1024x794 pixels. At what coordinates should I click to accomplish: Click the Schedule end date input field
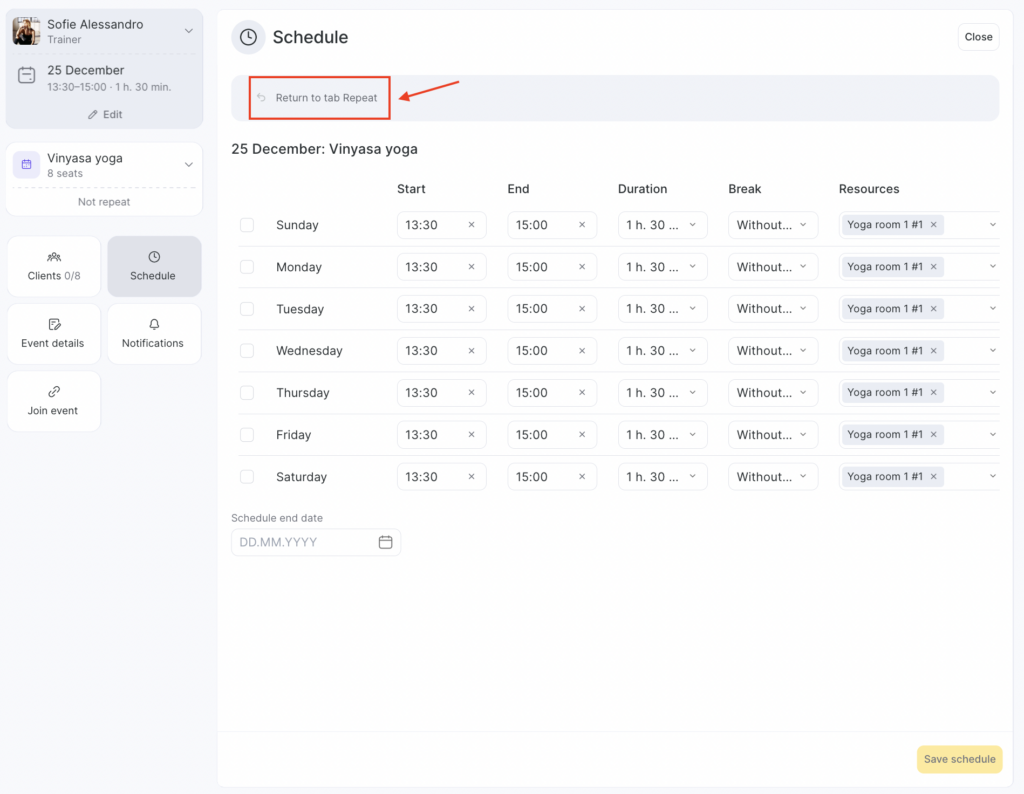(x=303, y=542)
